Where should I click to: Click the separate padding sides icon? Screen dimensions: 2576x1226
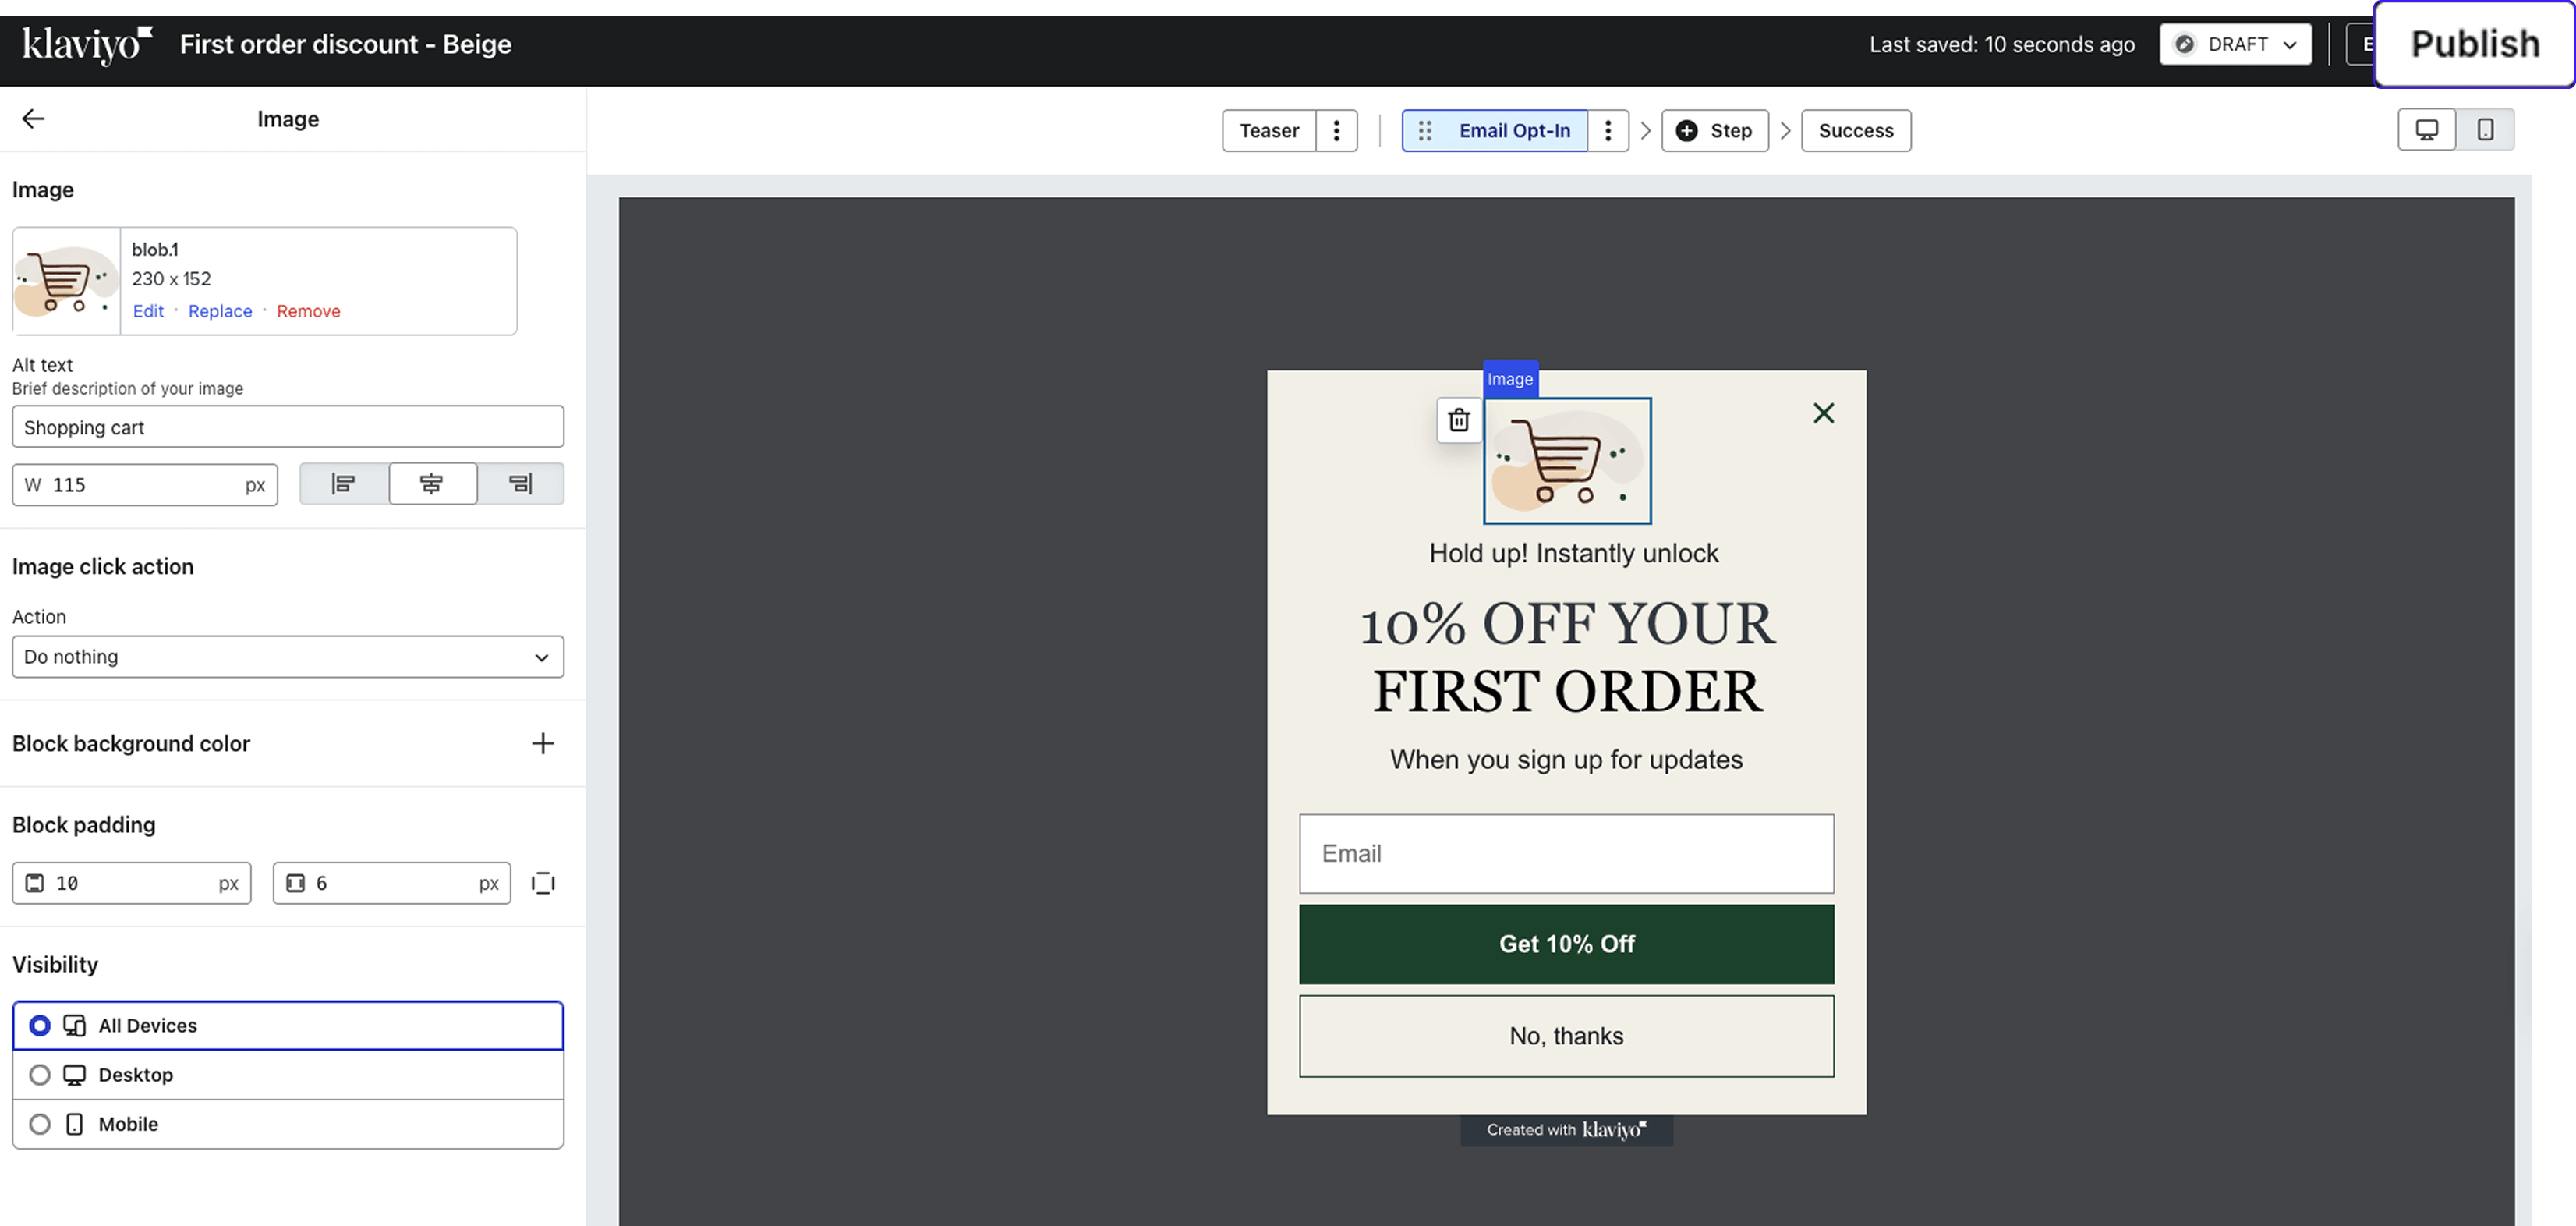tap(543, 883)
